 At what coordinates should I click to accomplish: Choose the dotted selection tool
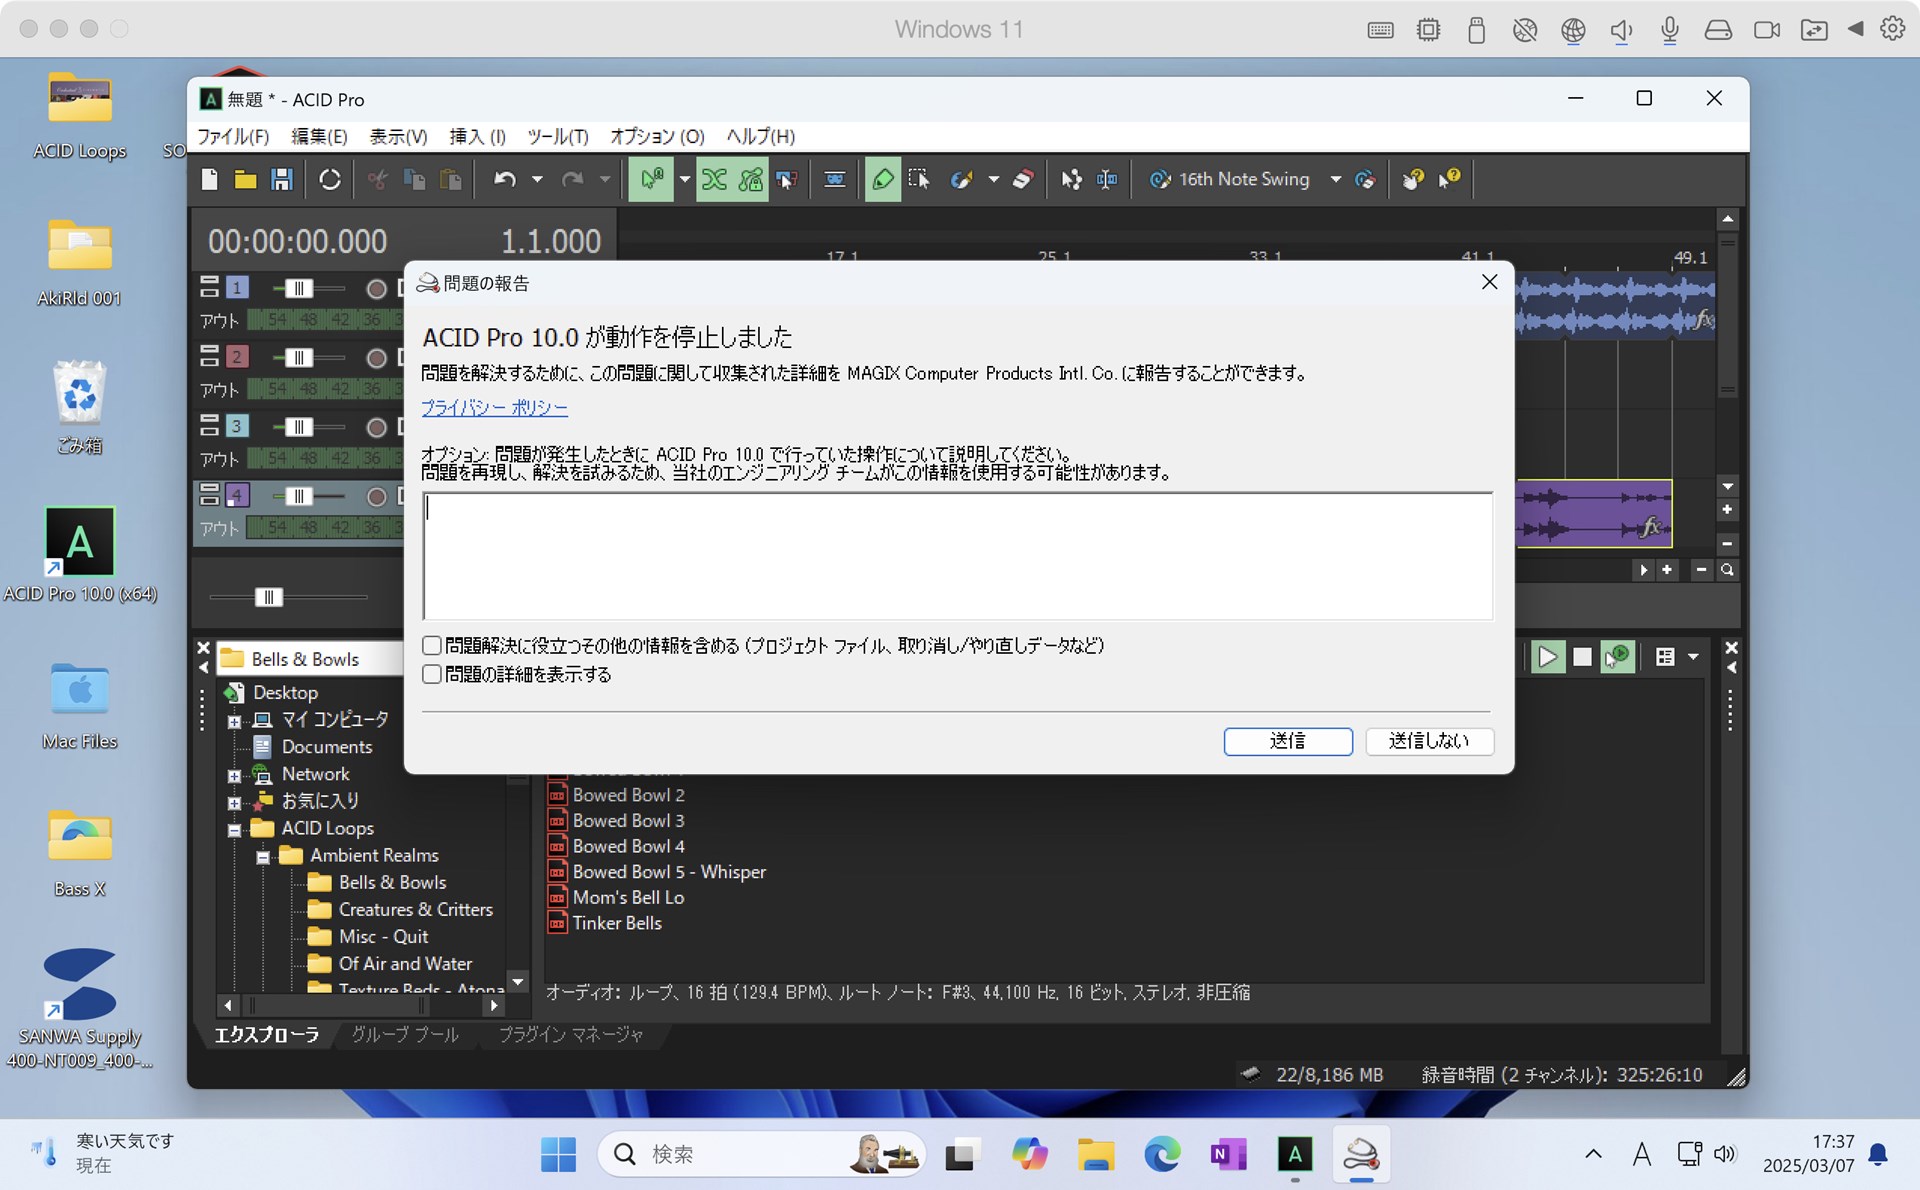pyautogui.click(x=919, y=179)
